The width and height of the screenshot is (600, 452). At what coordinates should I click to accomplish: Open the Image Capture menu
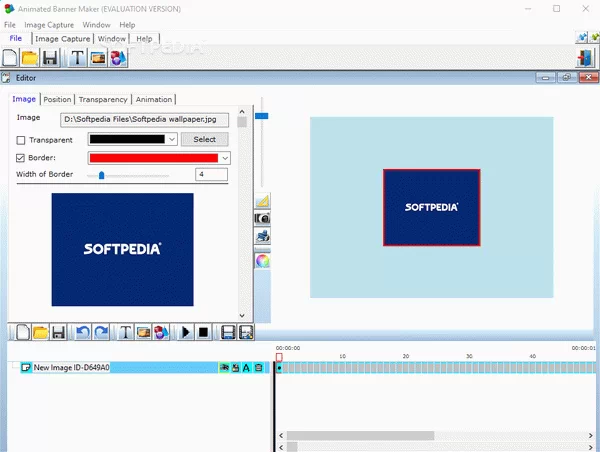49,25
